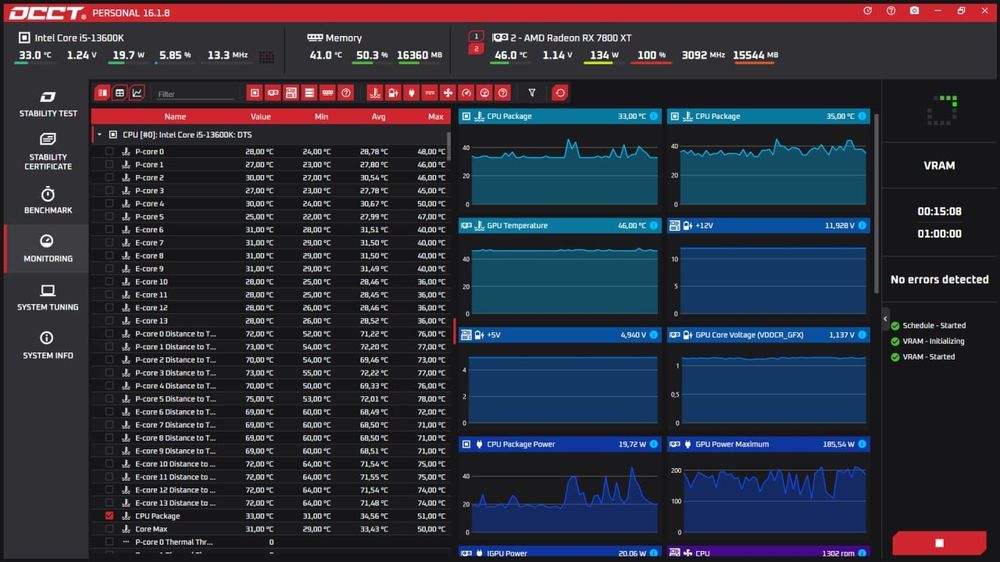The image size is (1000, 562).
Task: Click the reset min/max refresh icon
Action: pos(560,93)
